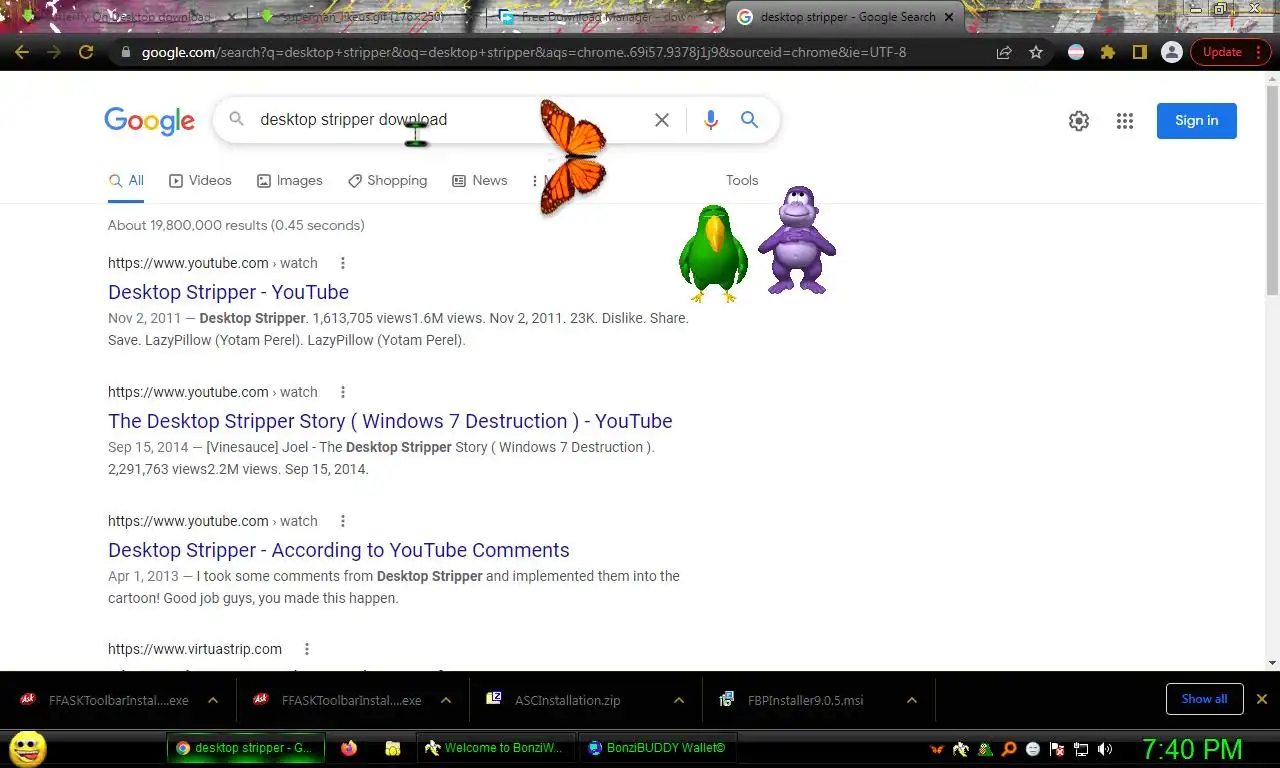Open The Desktop Stripper Story result link
1280x768 pixels.
click(x=390, y=421)
